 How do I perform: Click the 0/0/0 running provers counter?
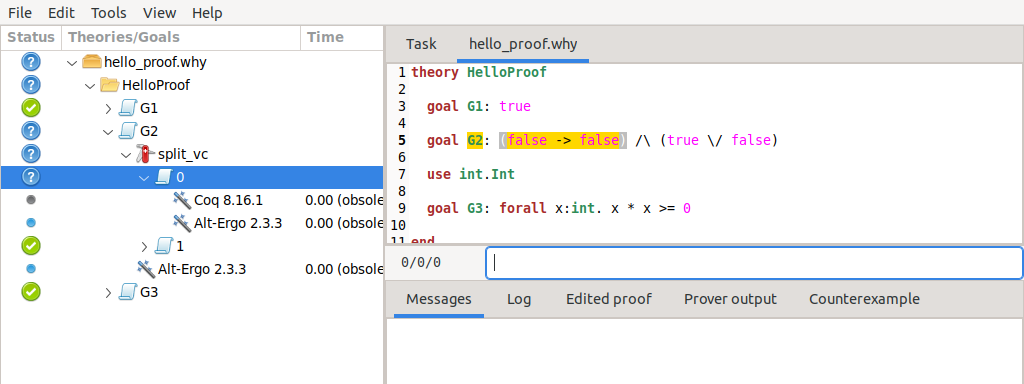click(x=421, y=263)
